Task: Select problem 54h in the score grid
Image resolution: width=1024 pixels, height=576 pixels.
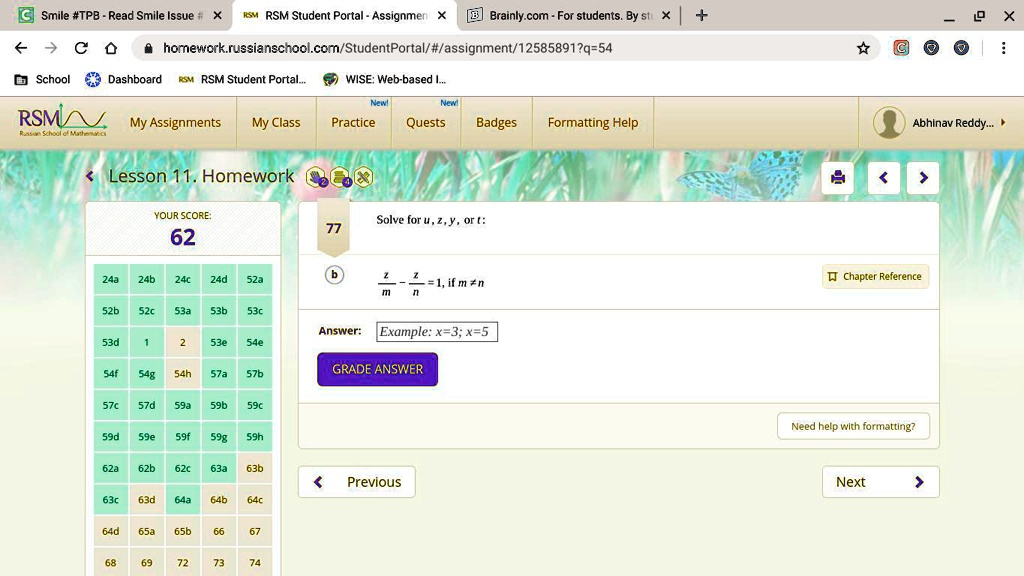Action: coord(182,374)
